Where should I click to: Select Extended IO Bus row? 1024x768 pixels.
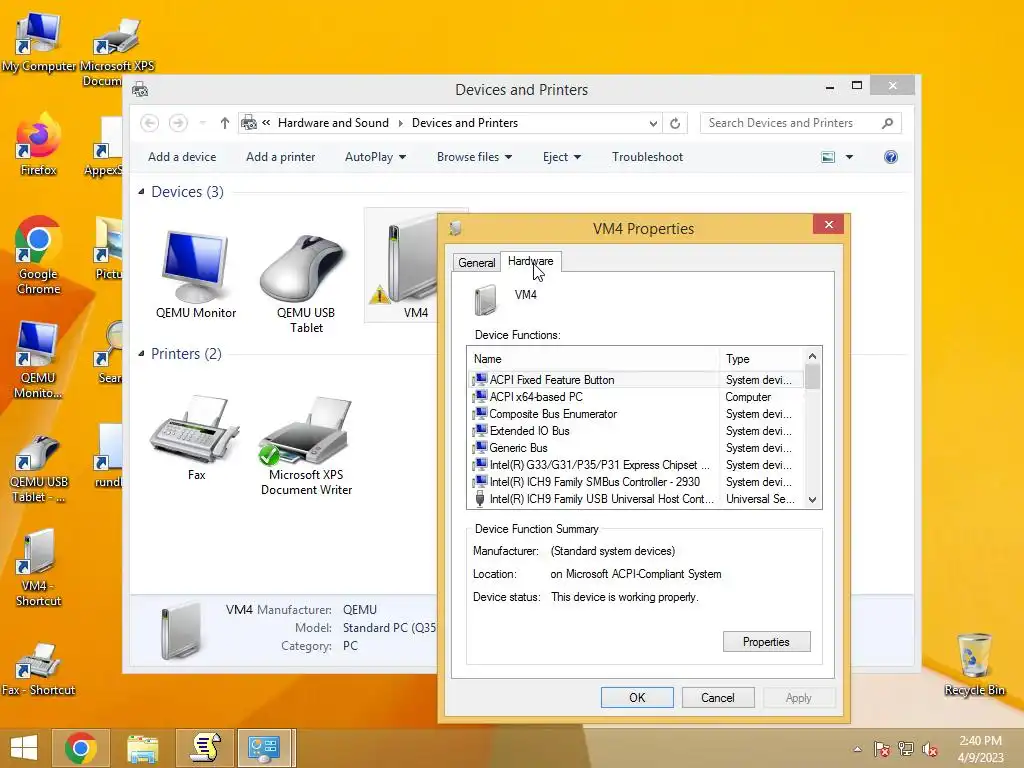click(x=636, y=430)
